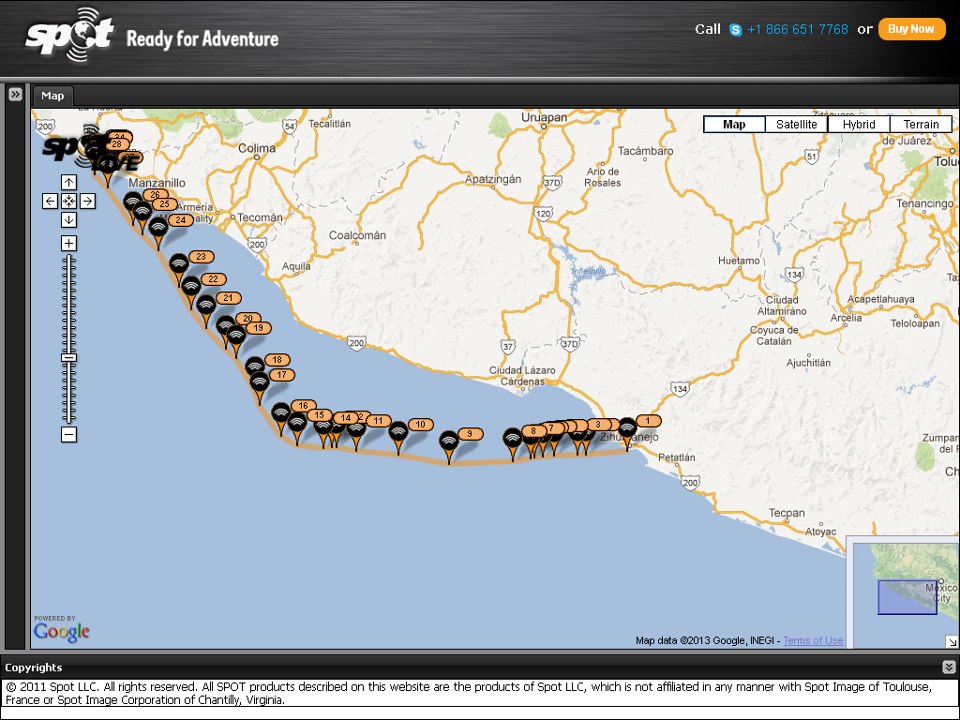Screen dimensions: 960x720
Task: Click the overview minimap thumbnail
Action: click(903, 590)
